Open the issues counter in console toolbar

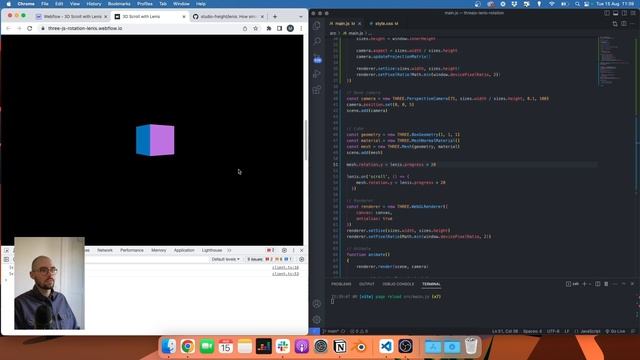tap(269, 259)
